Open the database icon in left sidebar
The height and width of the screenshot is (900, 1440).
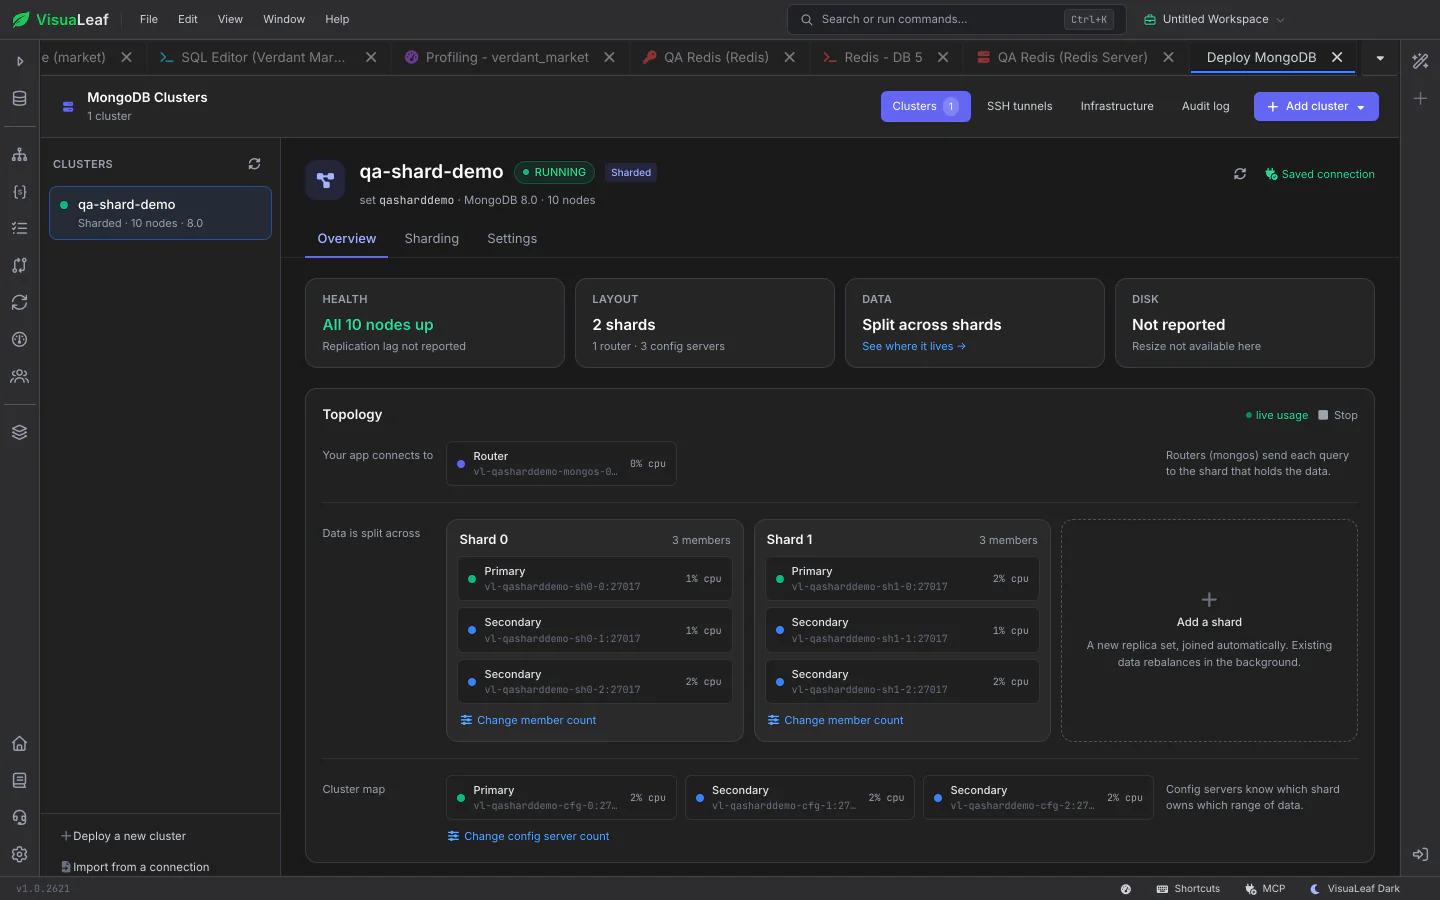point(19,98)
